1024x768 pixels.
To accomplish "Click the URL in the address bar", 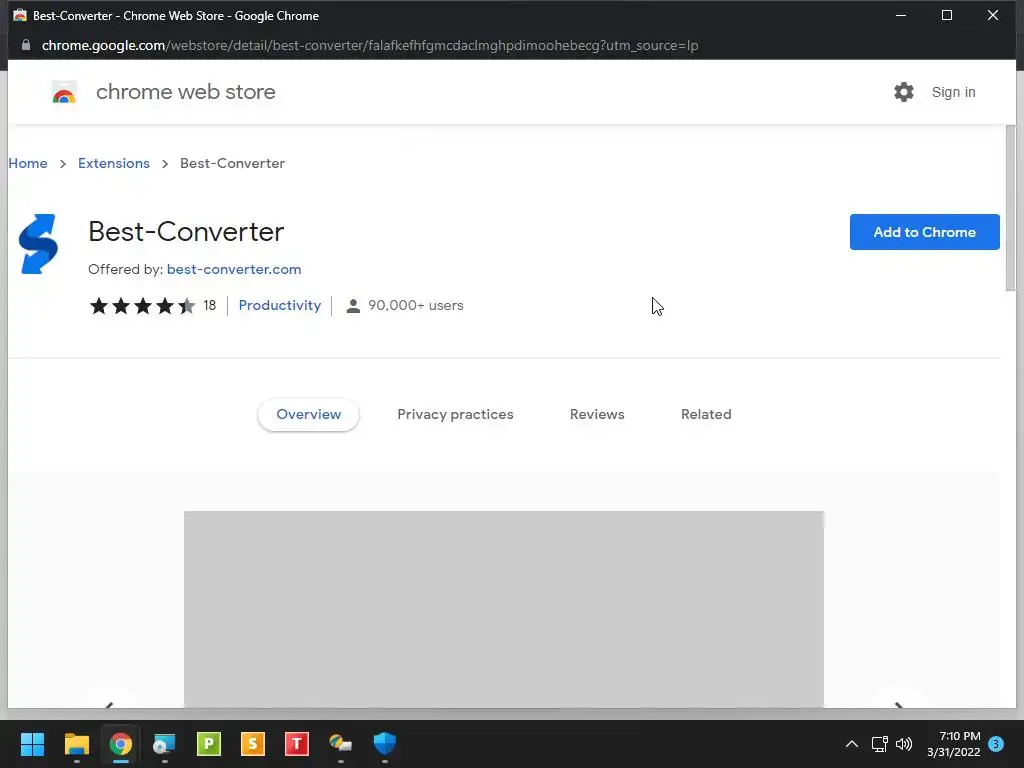I will click(370, 45).
